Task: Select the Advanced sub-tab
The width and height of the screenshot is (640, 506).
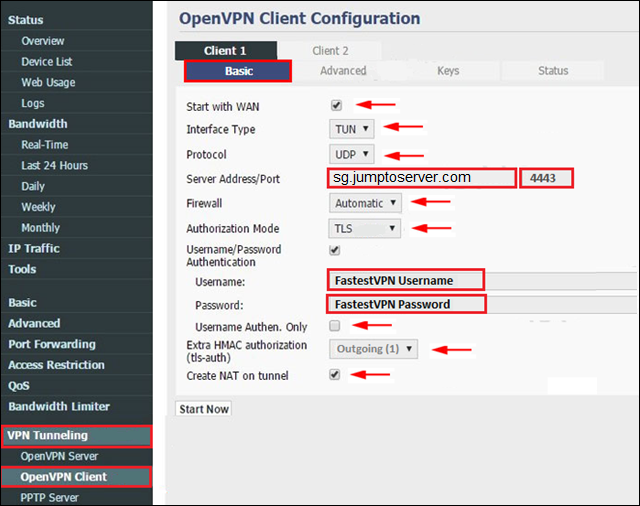Action: 343,71
